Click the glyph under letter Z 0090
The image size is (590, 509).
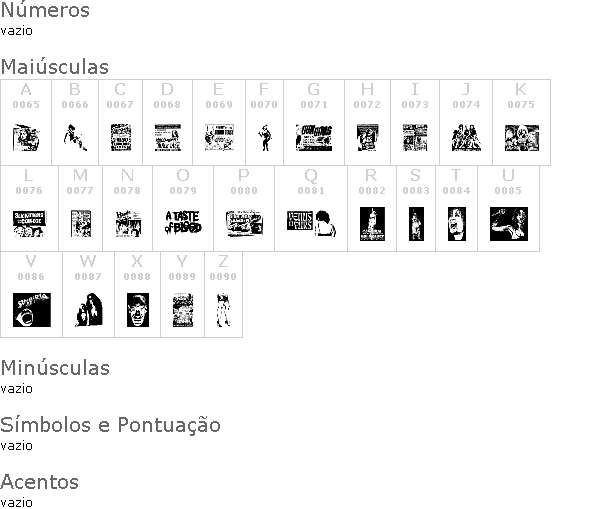tap(224, 310)
